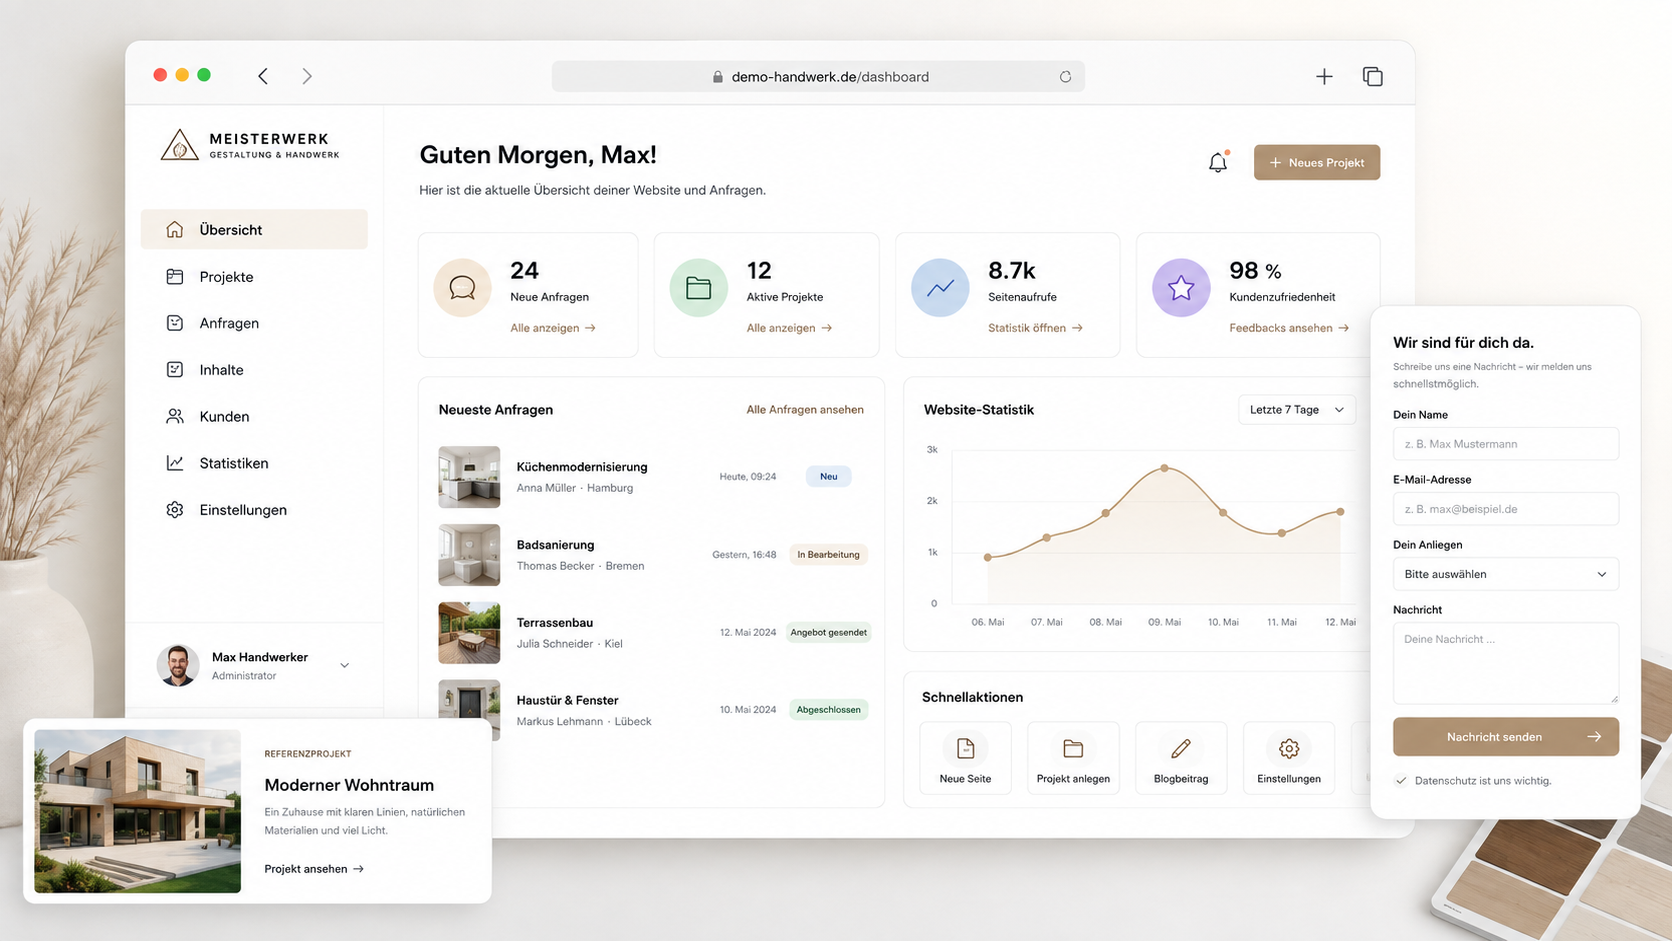The height and width of the screenshot is (941, 1672).
Task: Click the Kundenzufriedenheit star icon
Action: coord(1181,288)
